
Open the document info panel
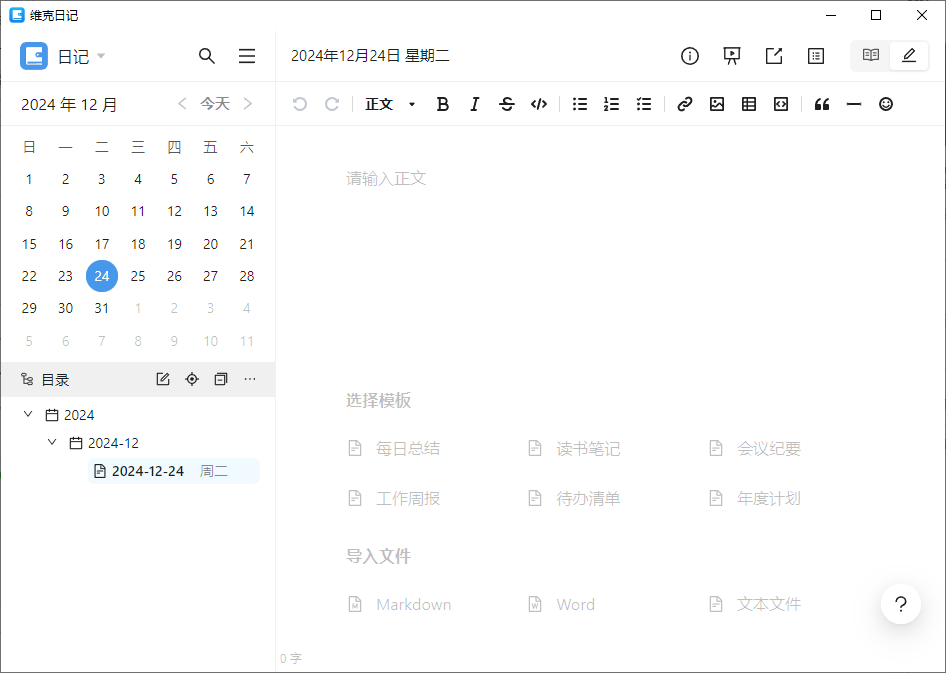(x=689, y=56)
